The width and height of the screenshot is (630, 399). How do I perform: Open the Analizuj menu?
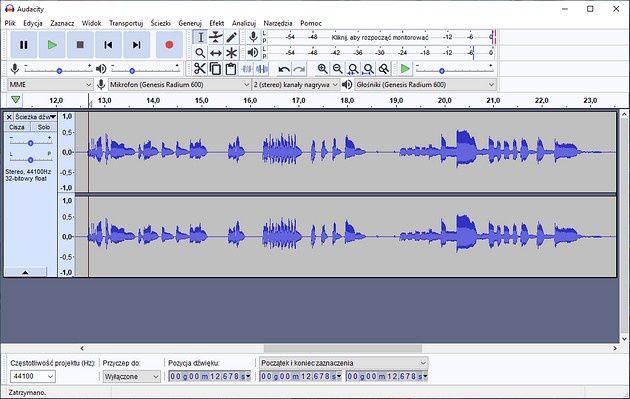(x=244, y=23)
